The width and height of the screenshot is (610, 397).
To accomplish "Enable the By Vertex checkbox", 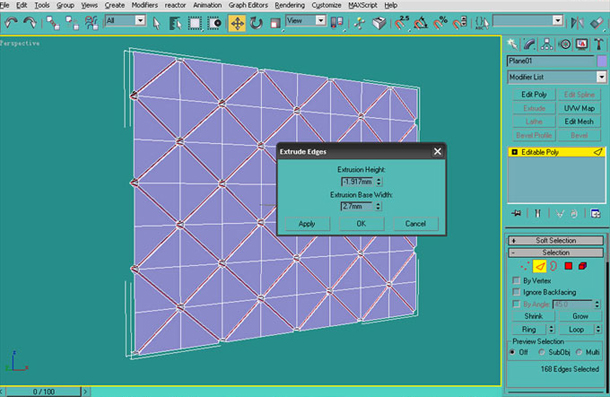I will [x=516, y=280].
